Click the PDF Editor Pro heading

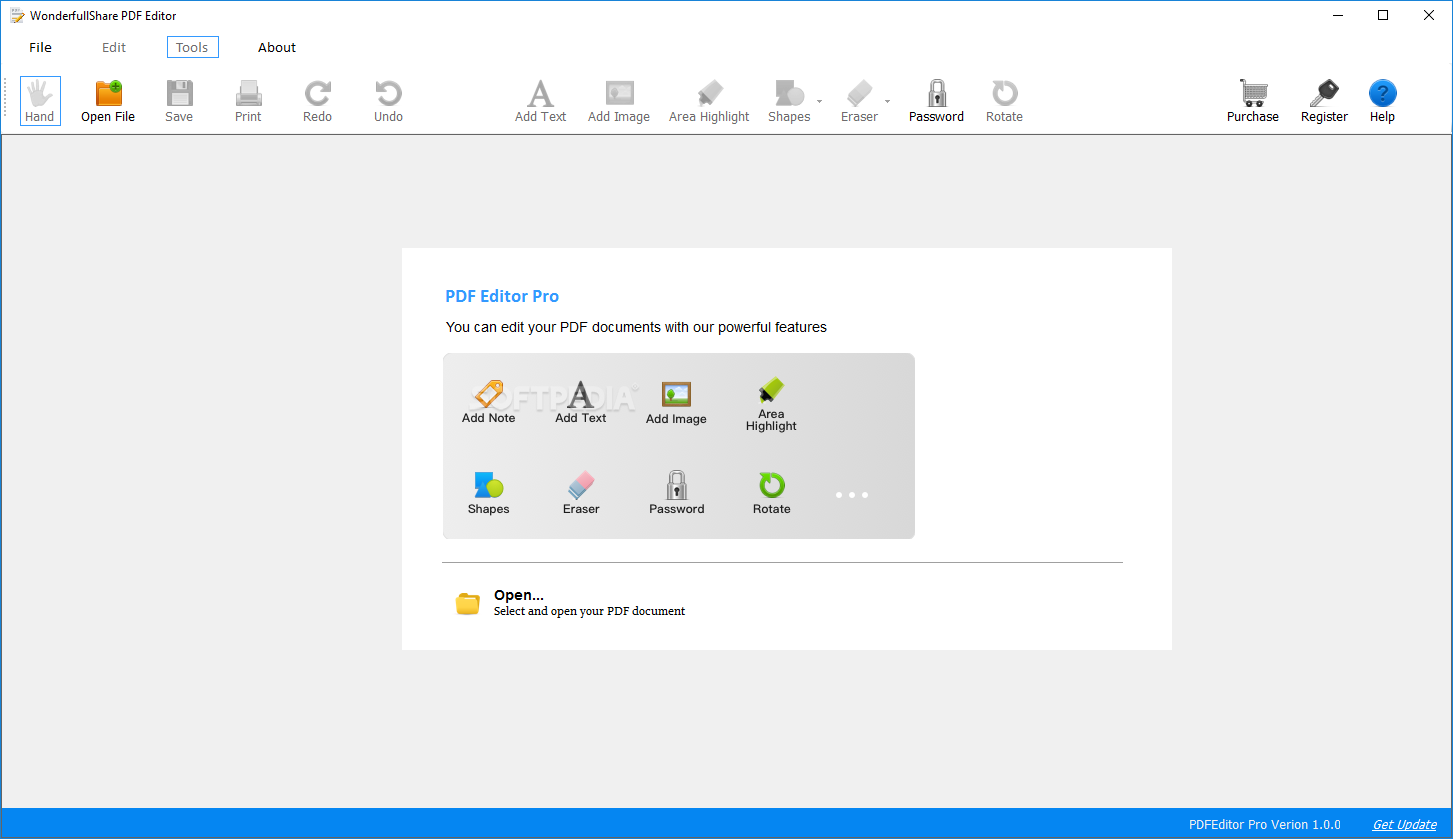pos(502,296)
